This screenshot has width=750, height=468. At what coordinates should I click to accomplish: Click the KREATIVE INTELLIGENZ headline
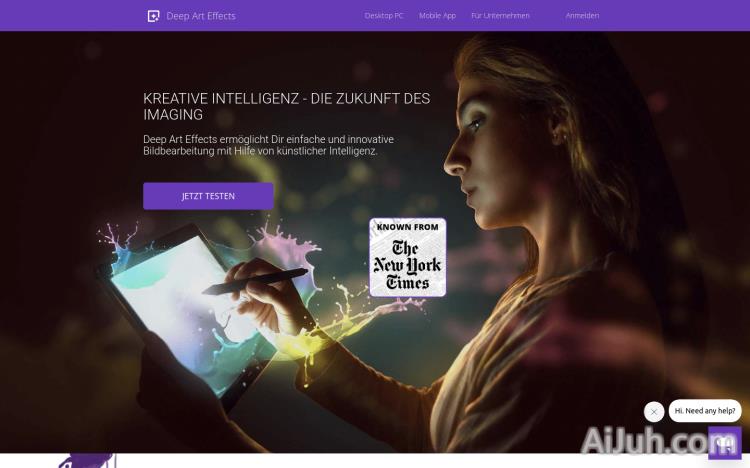287,106
